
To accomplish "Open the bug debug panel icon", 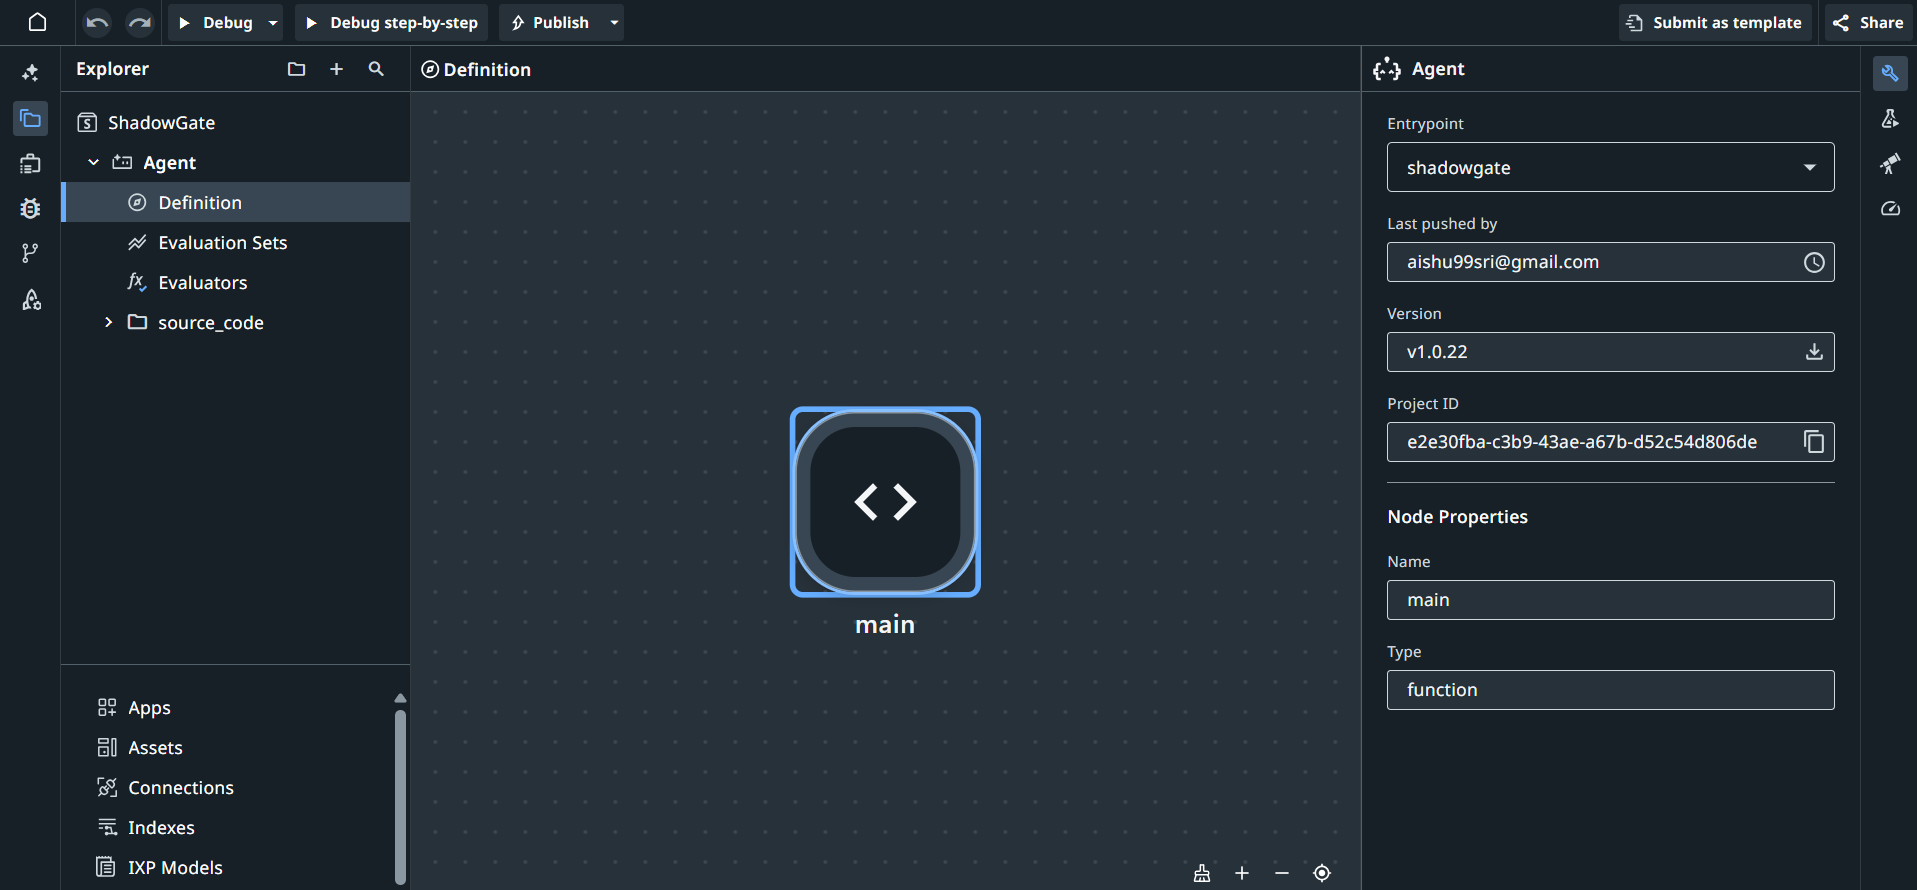I will [x=31, y=208].
